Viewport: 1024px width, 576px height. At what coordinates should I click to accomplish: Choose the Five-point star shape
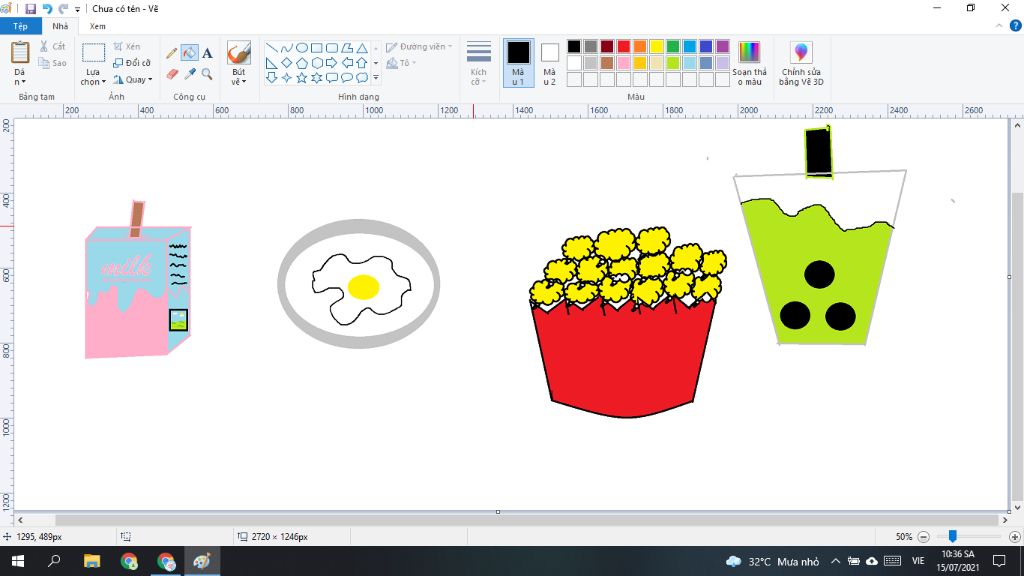coord(302,78)
